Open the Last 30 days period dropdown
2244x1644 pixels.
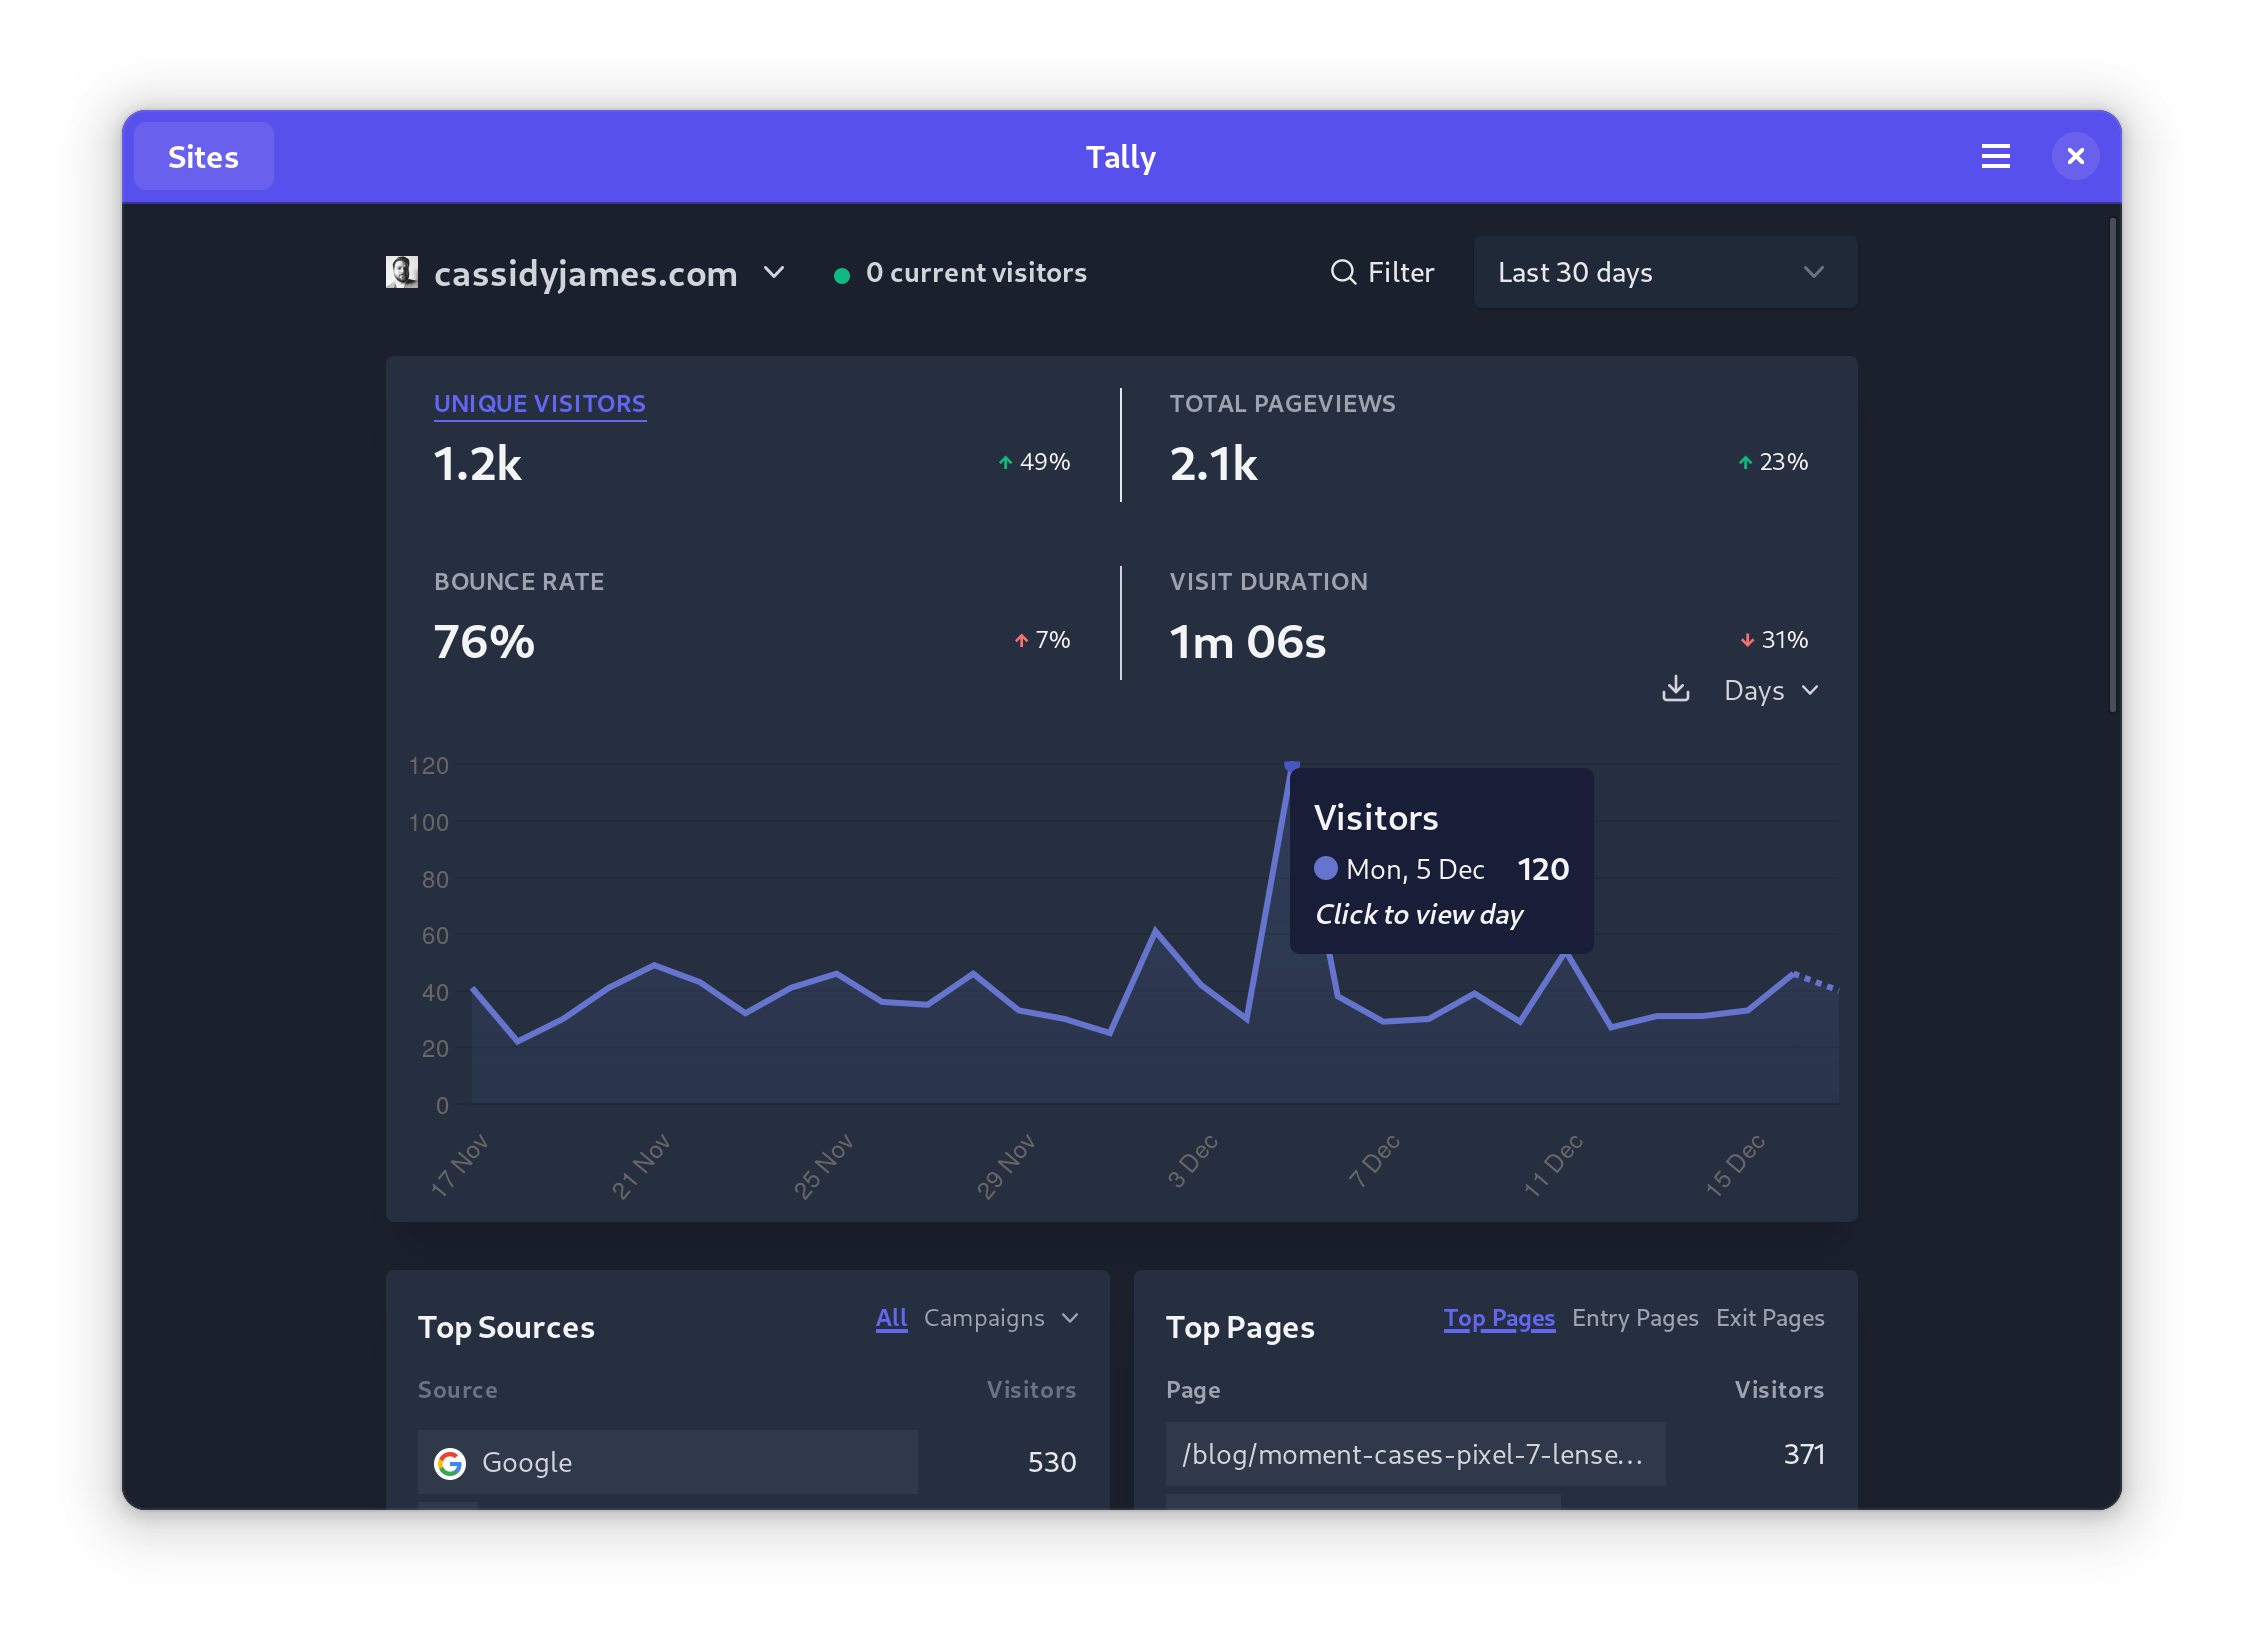1664,272
